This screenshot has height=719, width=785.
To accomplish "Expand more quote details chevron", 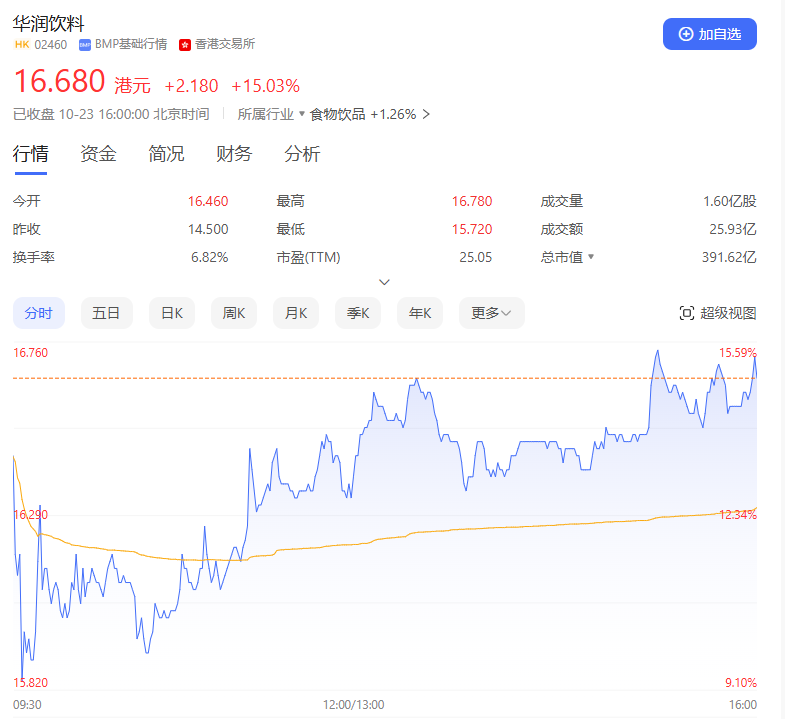I will [x=384, y=282].
